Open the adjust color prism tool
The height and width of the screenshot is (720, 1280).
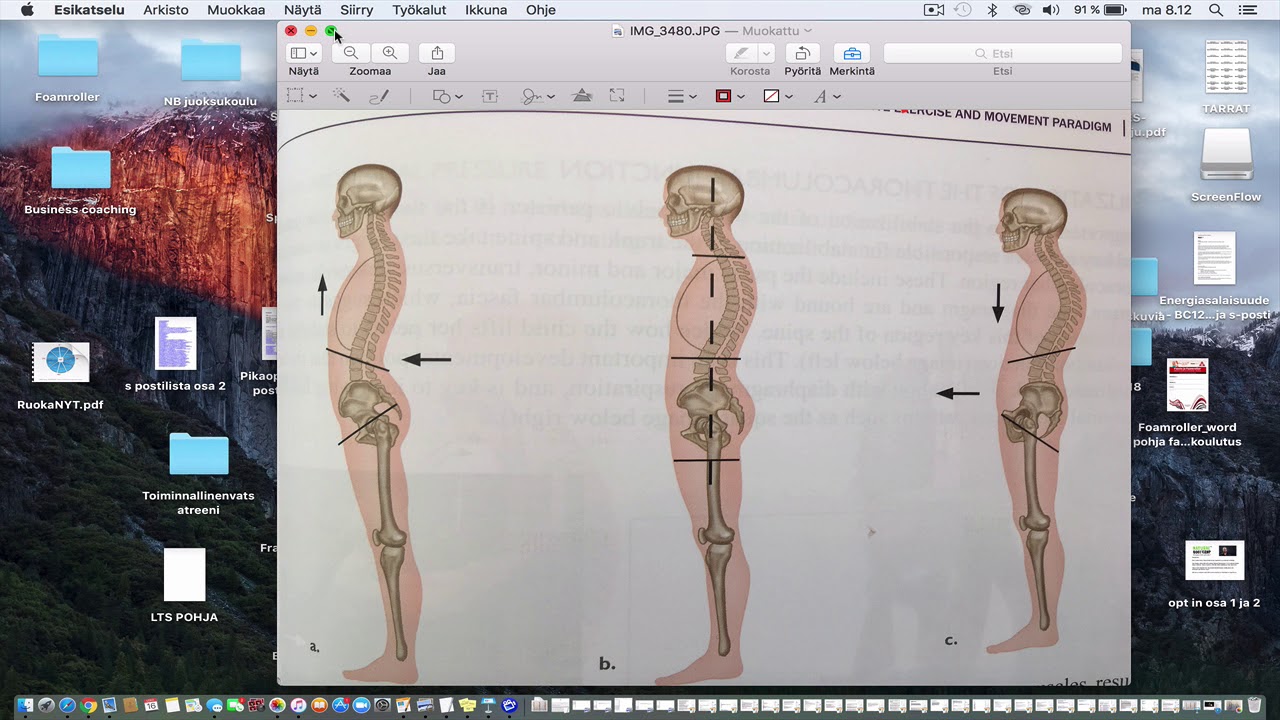pyautogui.click(x=581, y=96)
